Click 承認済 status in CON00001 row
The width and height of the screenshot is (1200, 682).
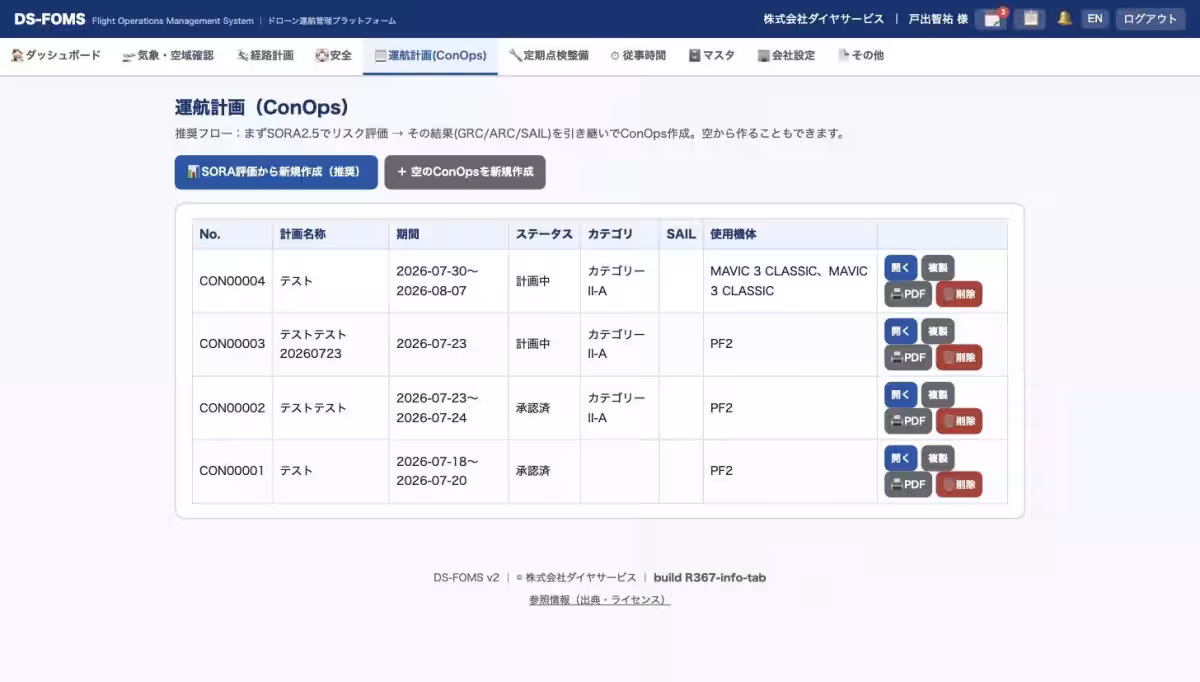[x=533, y=471]
